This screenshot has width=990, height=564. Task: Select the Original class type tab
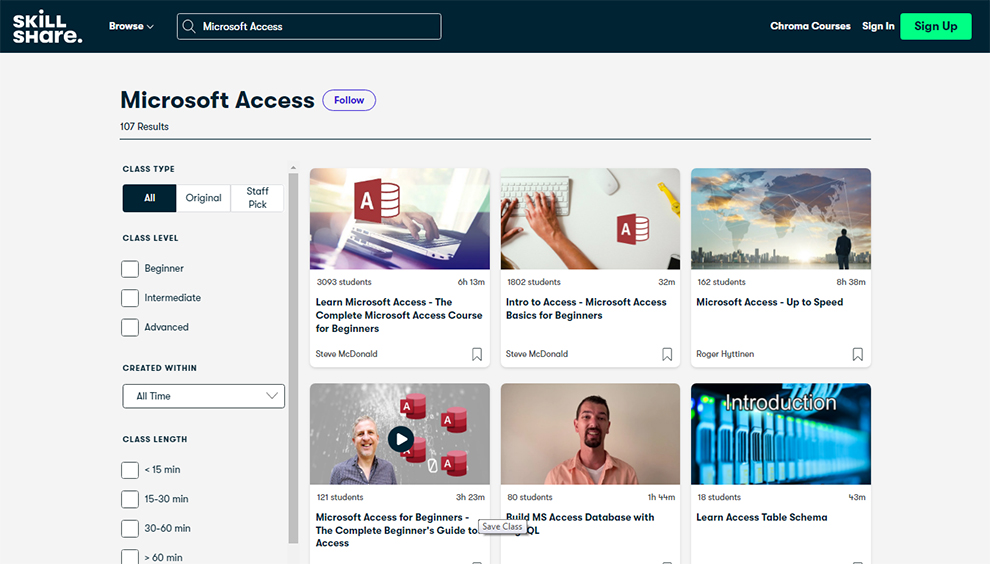203,198
